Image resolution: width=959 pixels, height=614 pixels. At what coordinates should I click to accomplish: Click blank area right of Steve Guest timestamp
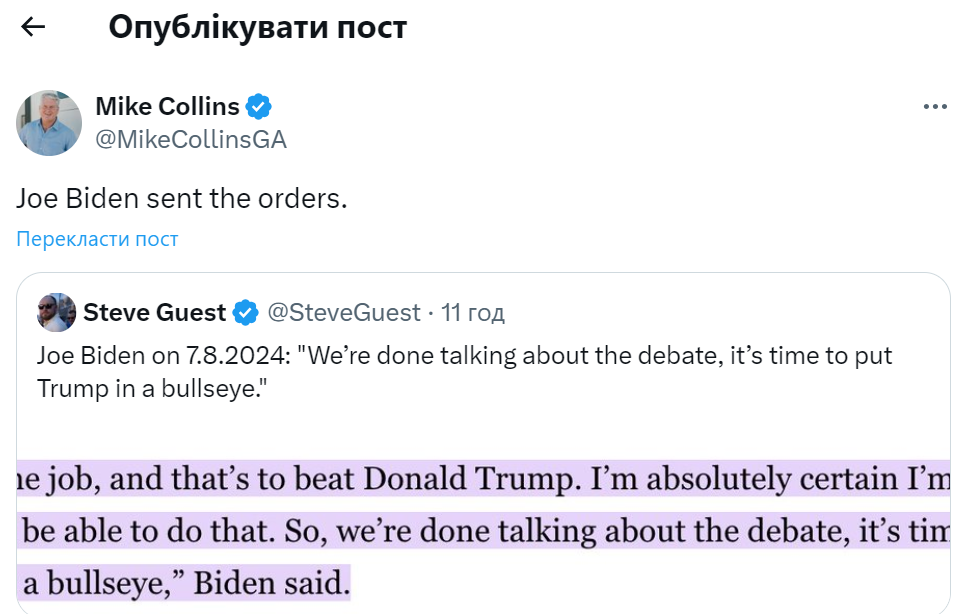(720, 313)
